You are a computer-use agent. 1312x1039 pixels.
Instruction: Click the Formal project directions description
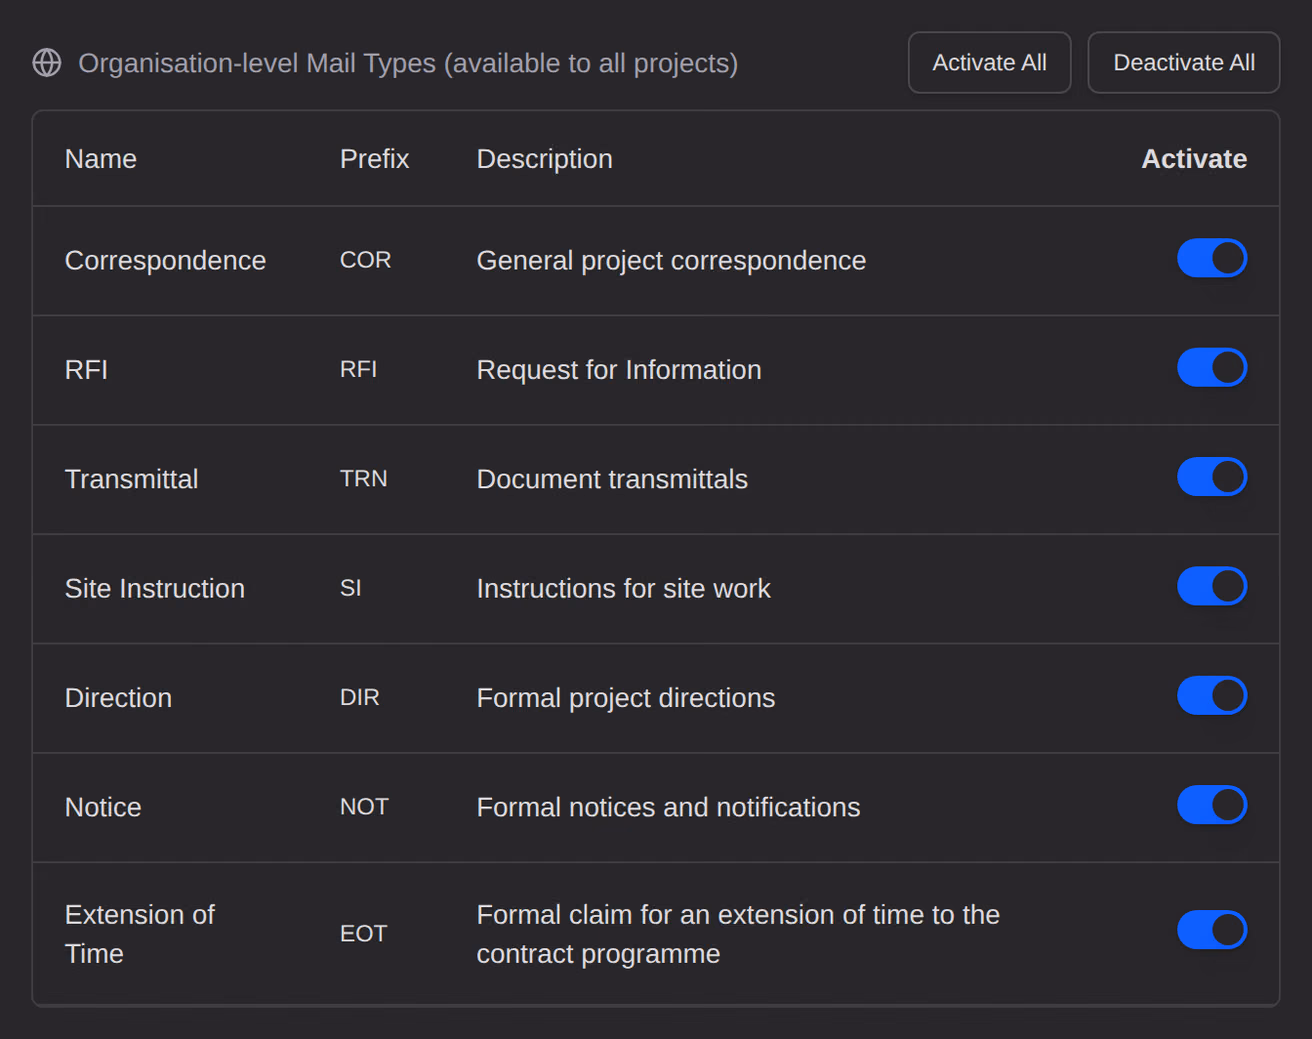[626, 698]
